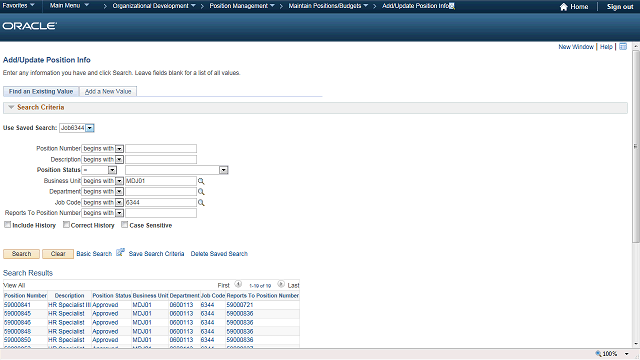Sort by Job Code column header
The width and height of the screenshot is (640, 360).
click(x=213, y=296)
